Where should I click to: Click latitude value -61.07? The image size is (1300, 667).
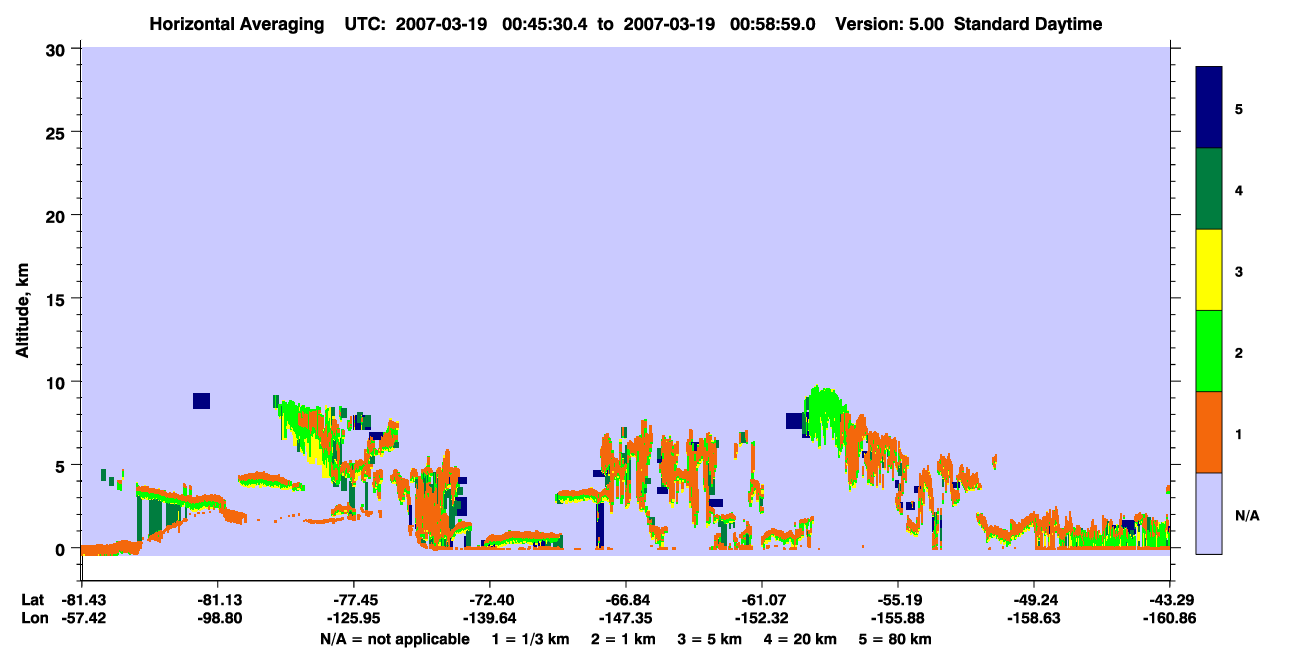click(761, 600)
